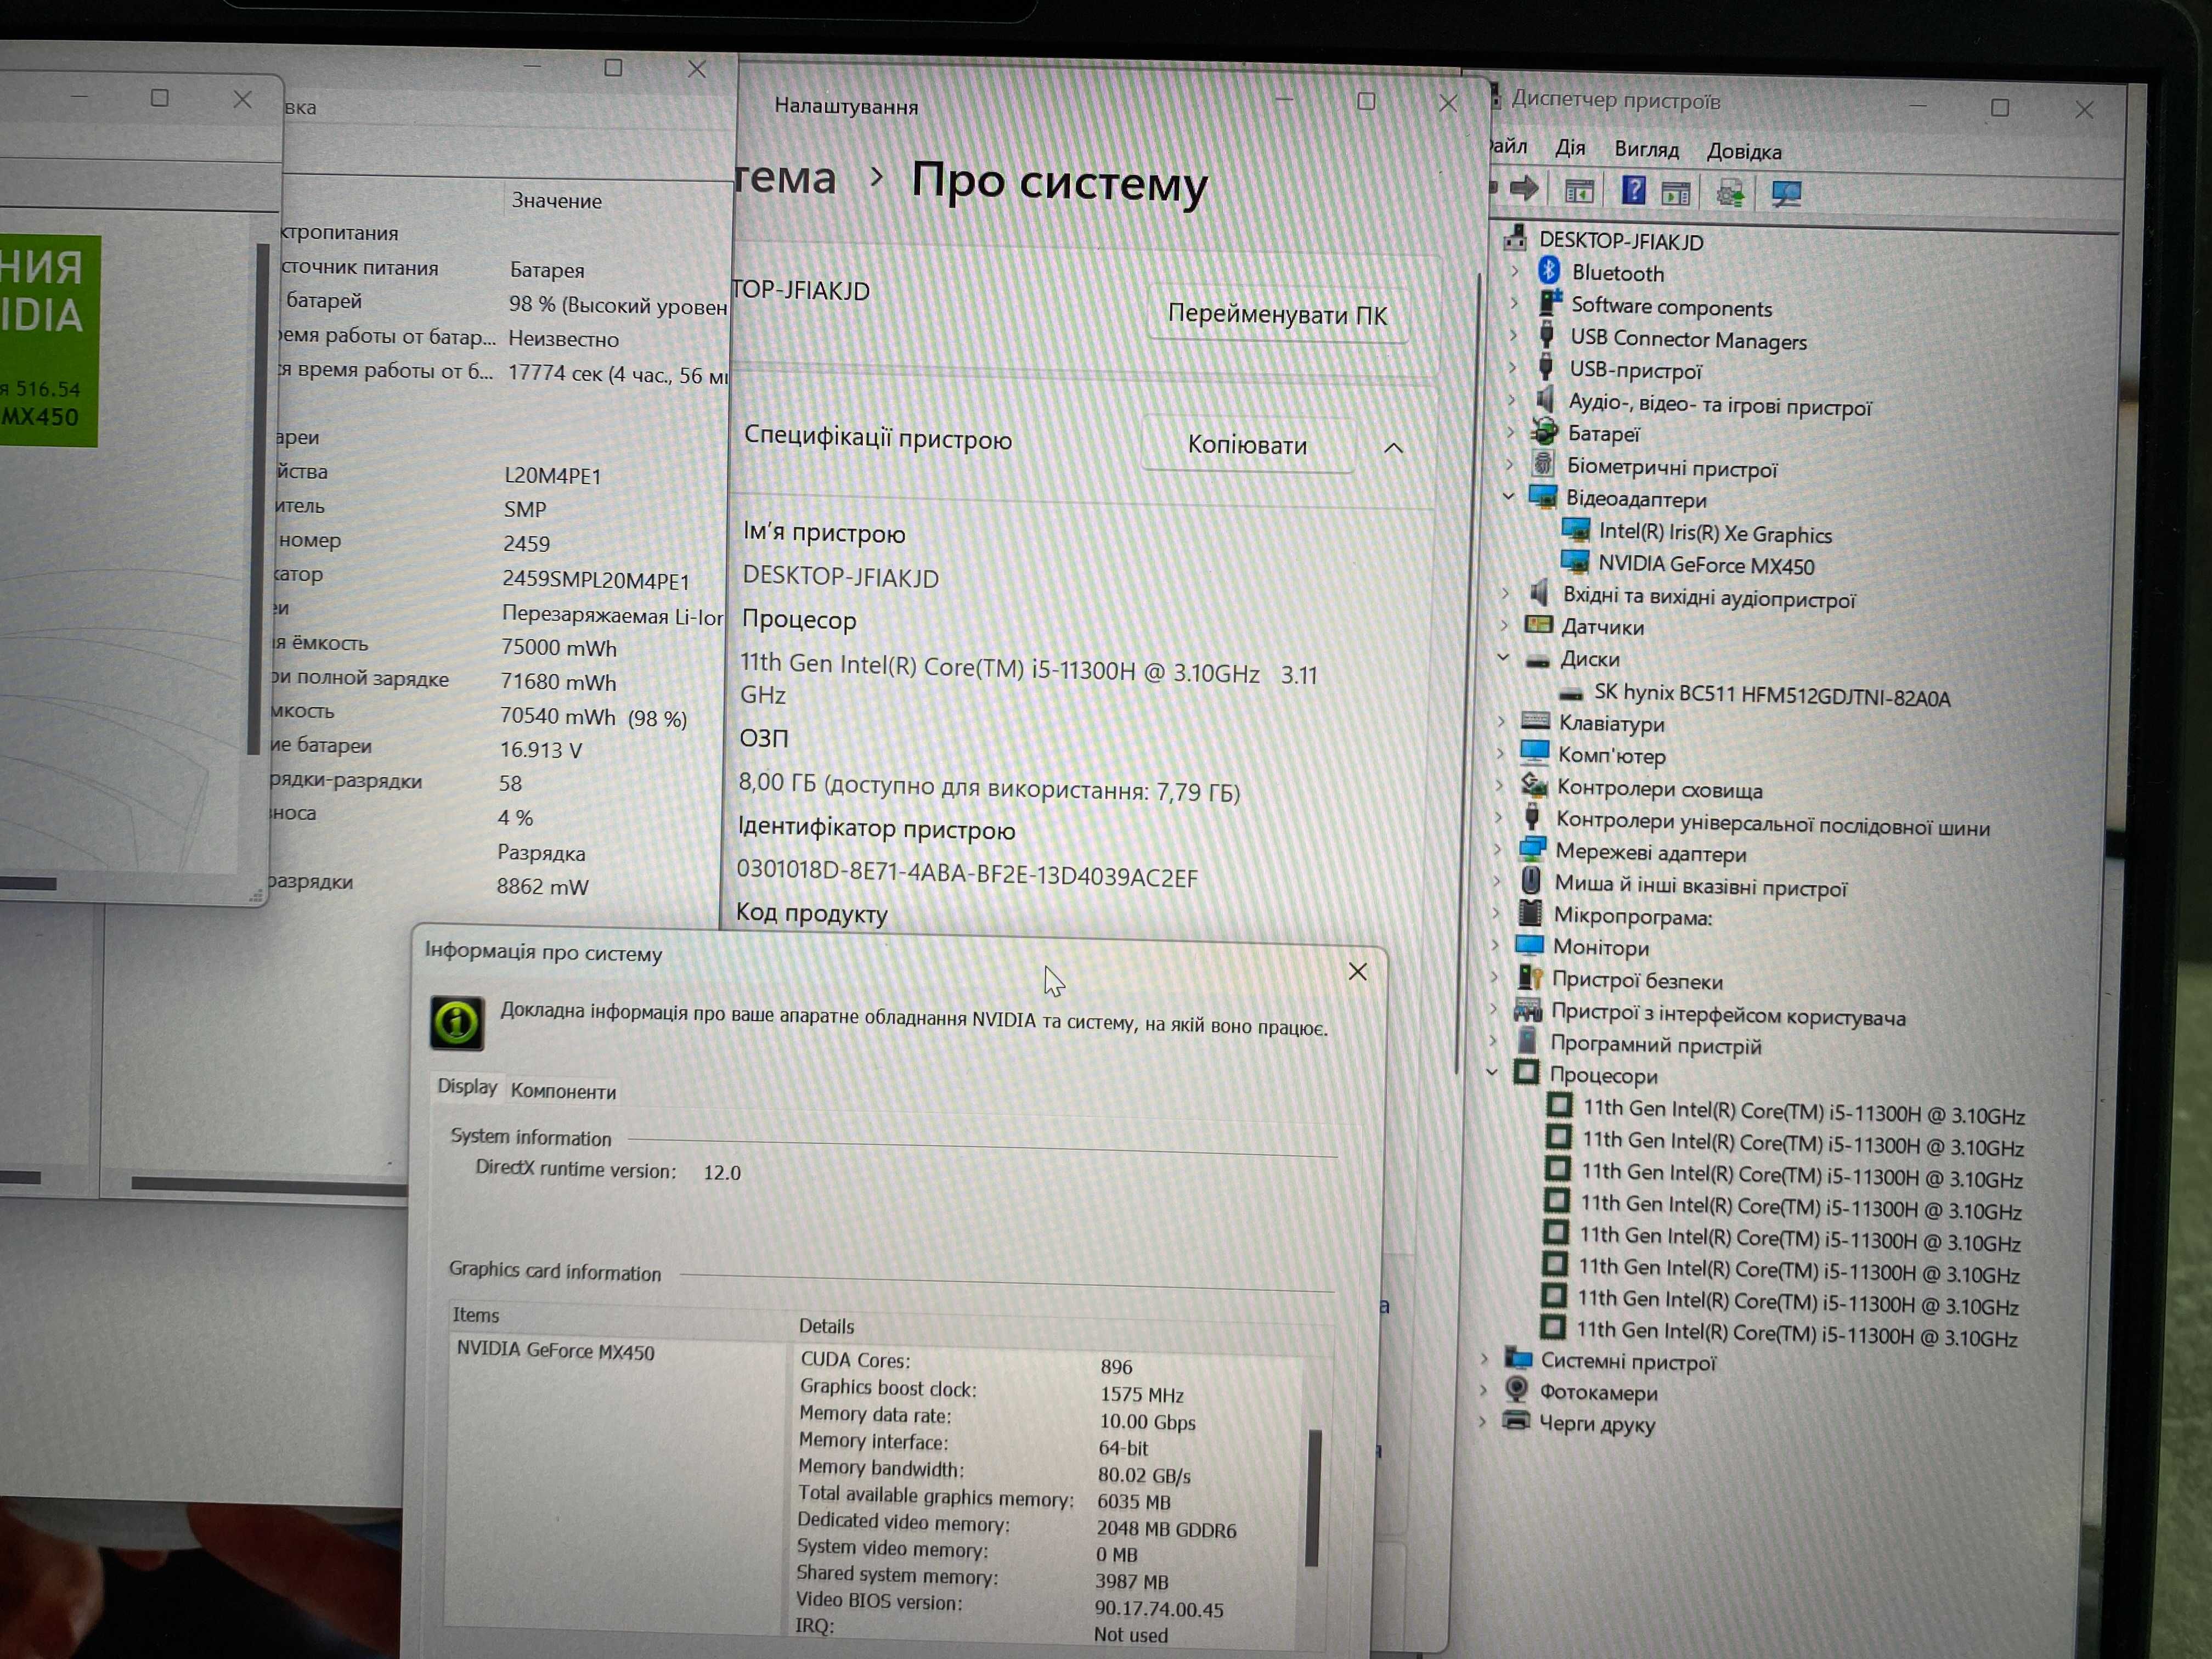2212x1659 pixels.
Task: Expand Вхідні та вихідні аудіопристрої
Action: tap(1505, 593)
